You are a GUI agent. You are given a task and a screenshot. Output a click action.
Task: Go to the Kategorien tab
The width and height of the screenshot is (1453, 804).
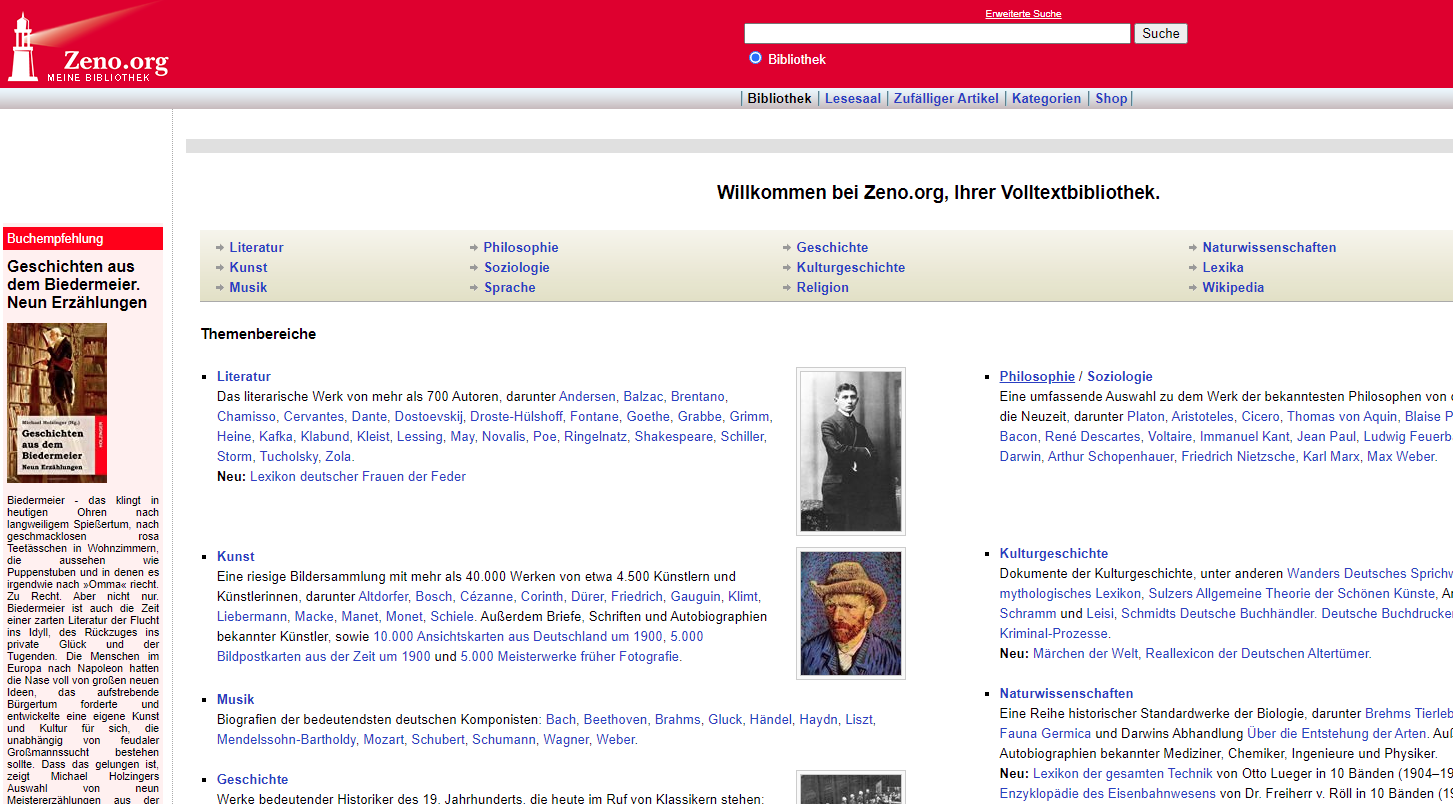pos(1046,98)
